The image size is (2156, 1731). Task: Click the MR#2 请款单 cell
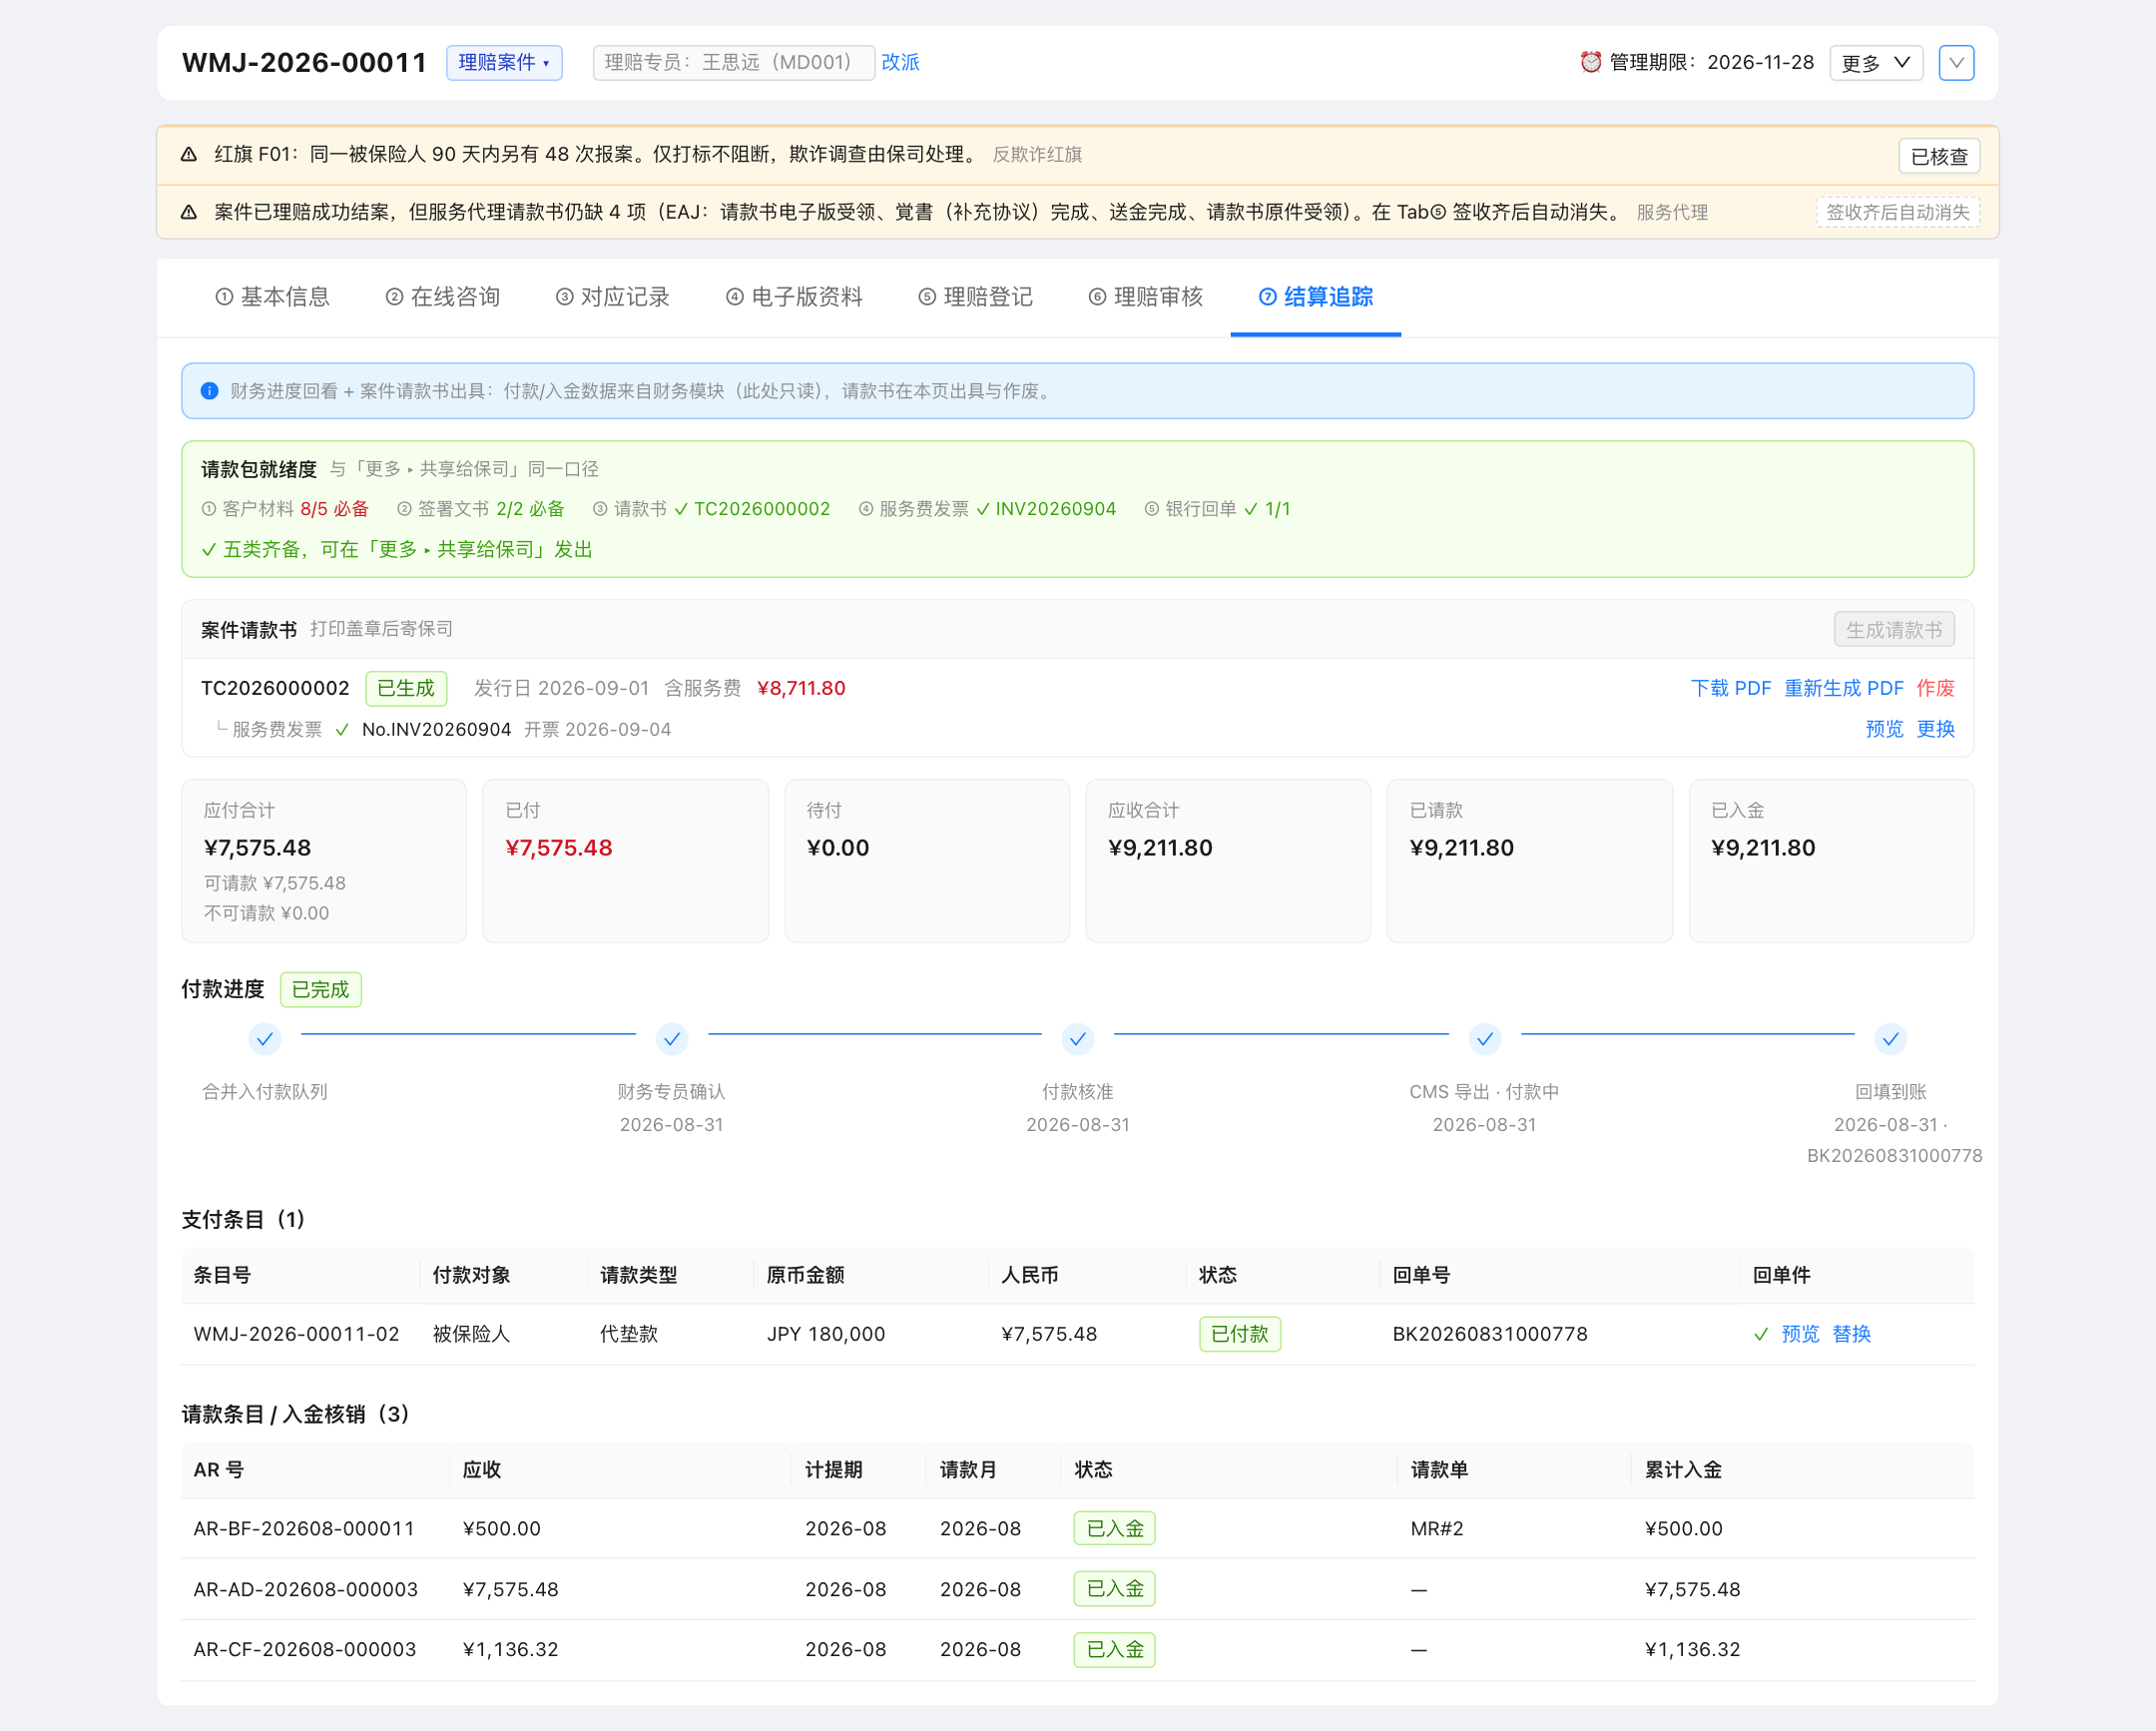coord(1437,1529)
